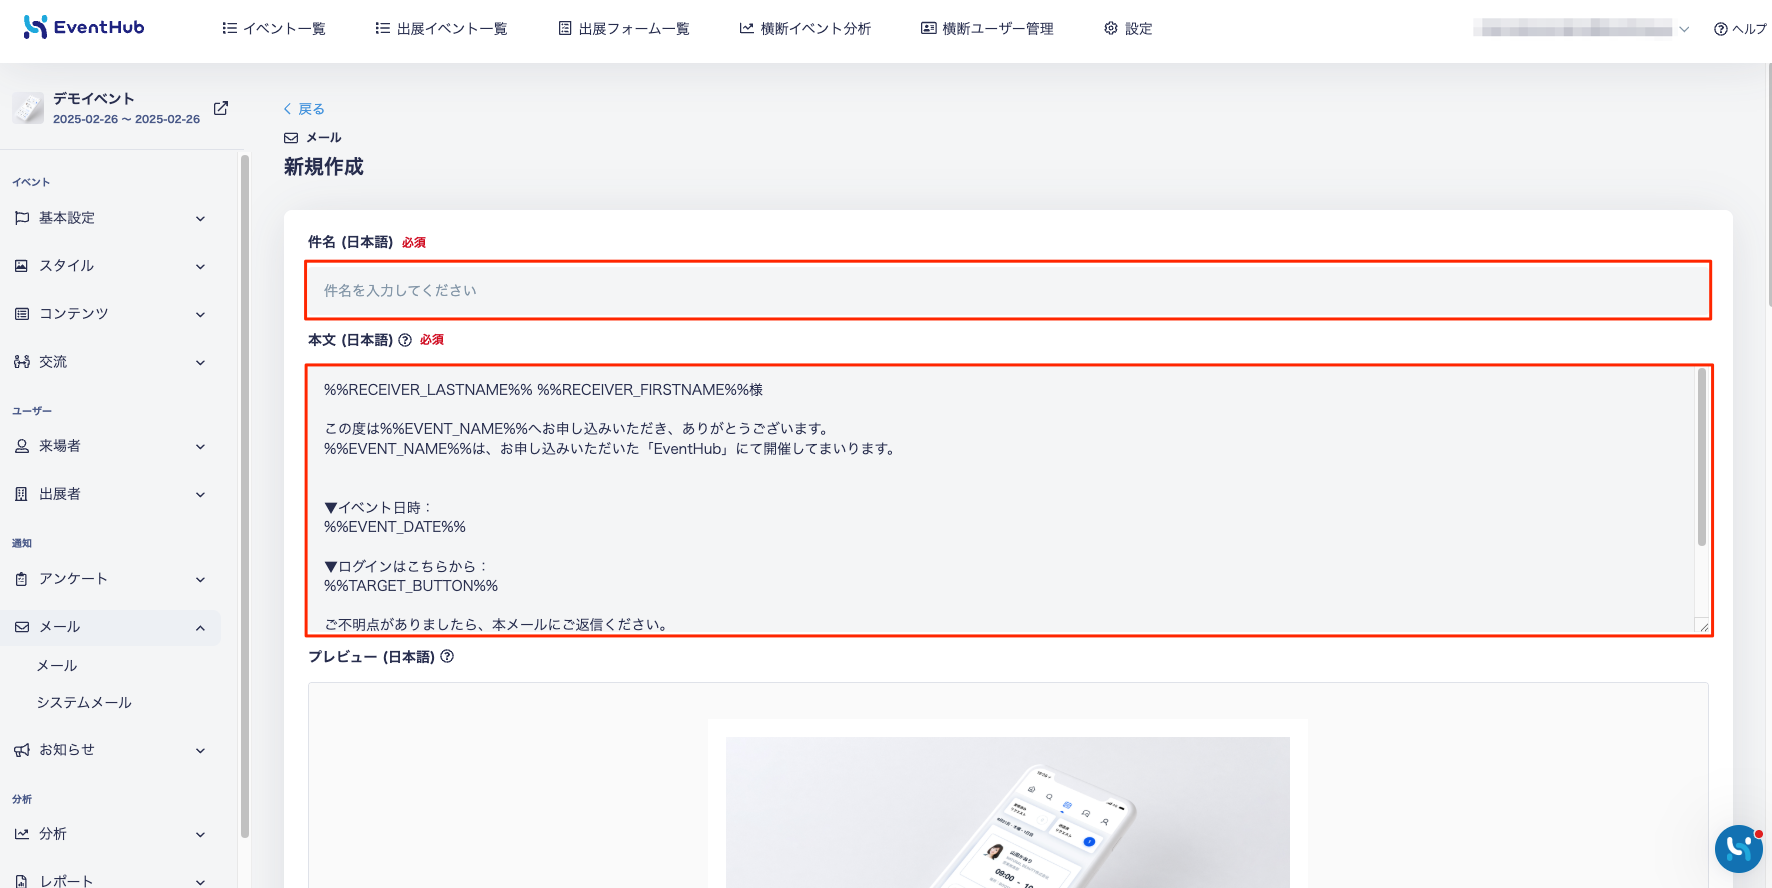Expand the 基本設定 section

tap(200, 219)
